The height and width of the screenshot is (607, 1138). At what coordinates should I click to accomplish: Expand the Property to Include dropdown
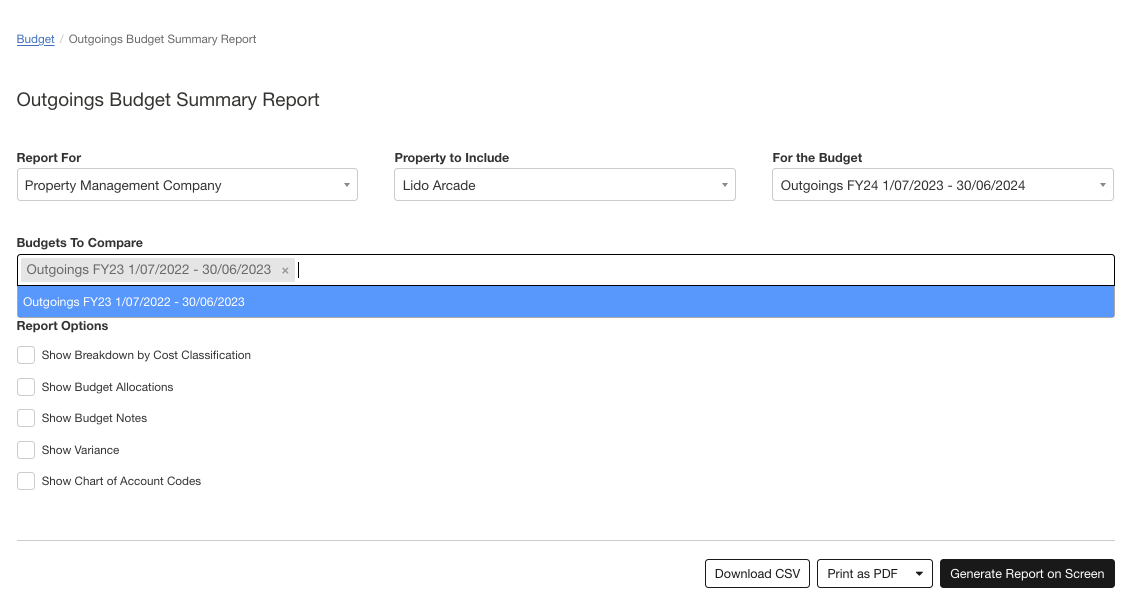point(565,185)
